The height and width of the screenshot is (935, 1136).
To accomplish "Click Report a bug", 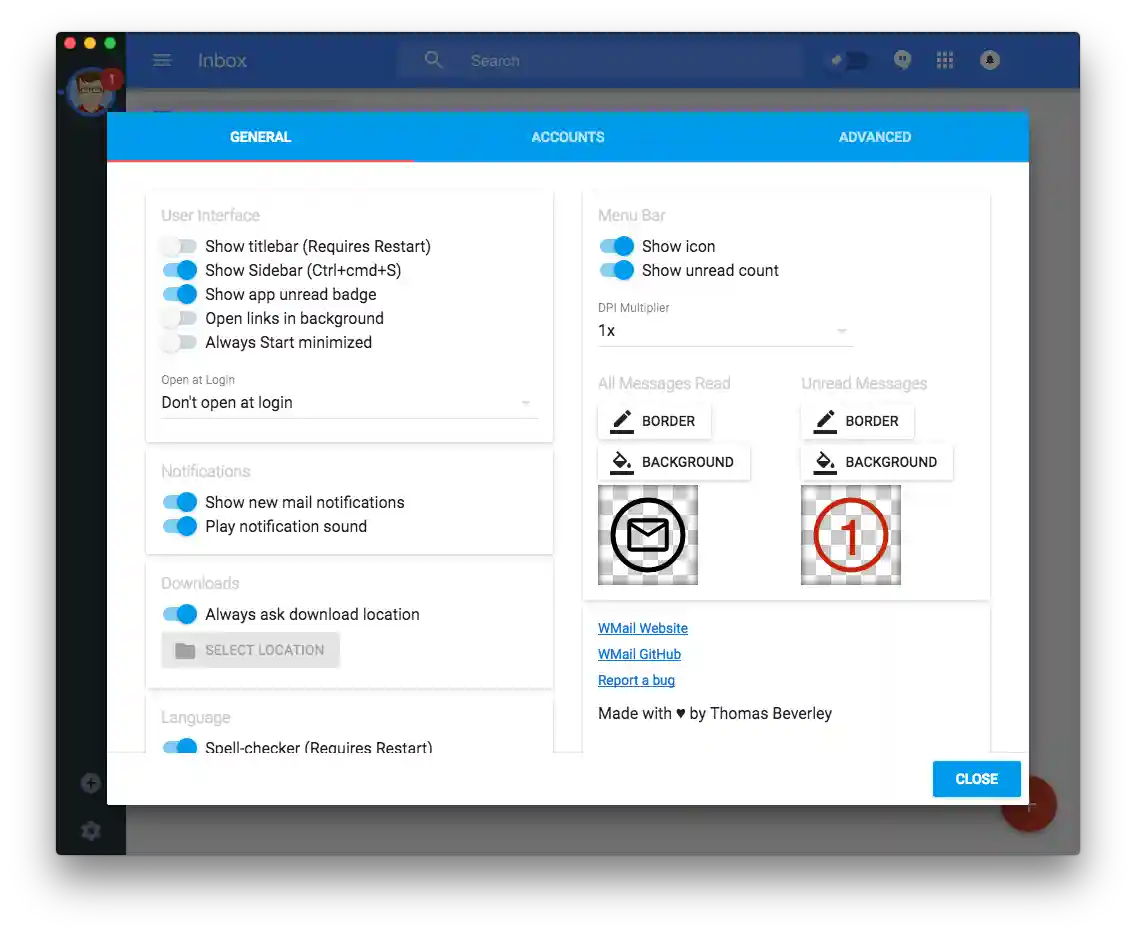I will click(x=636, y=680).
